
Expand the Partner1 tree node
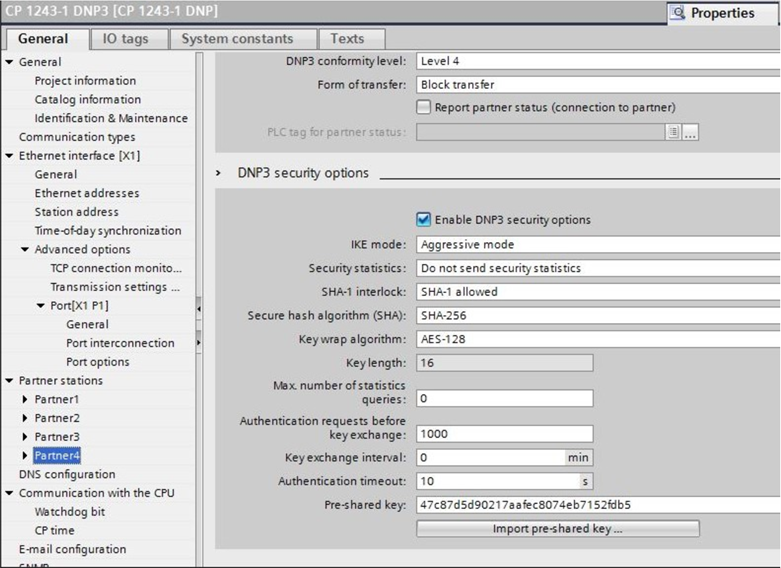click(25, 400)
